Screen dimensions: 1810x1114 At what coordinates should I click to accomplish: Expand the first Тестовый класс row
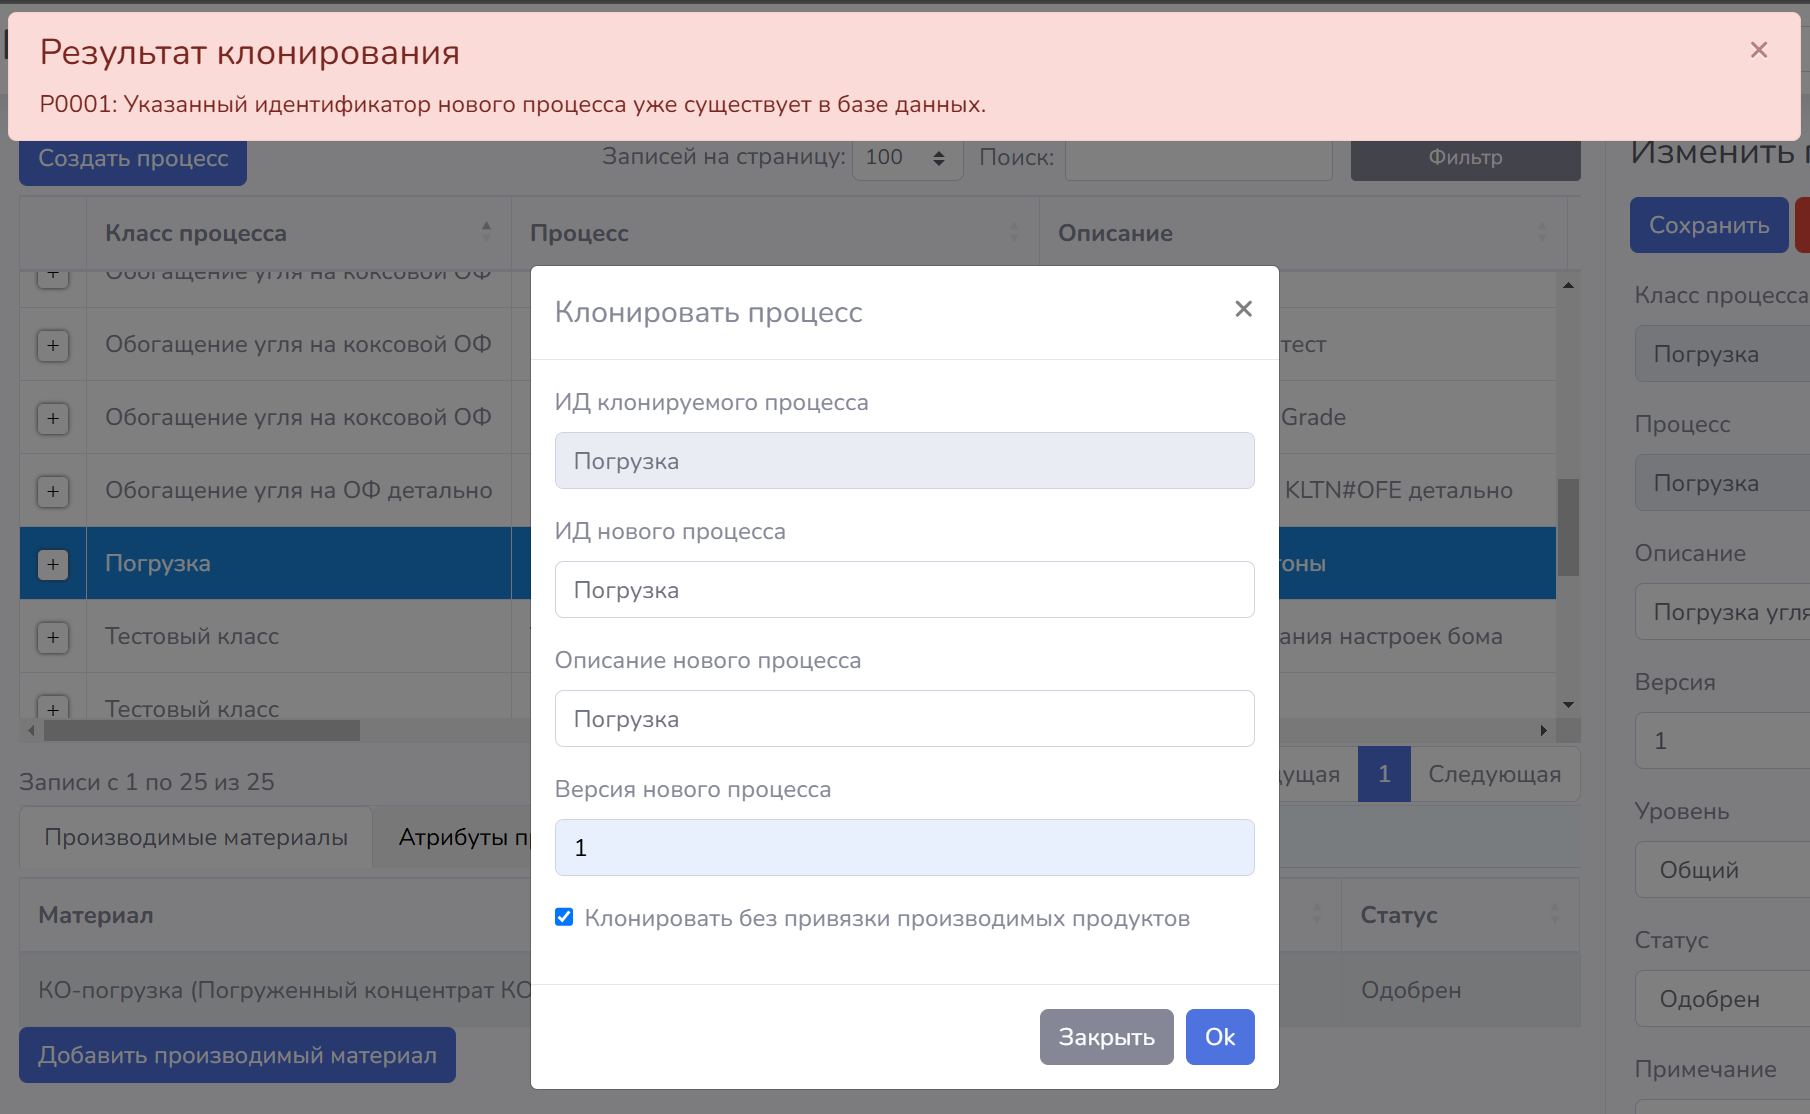53,637
